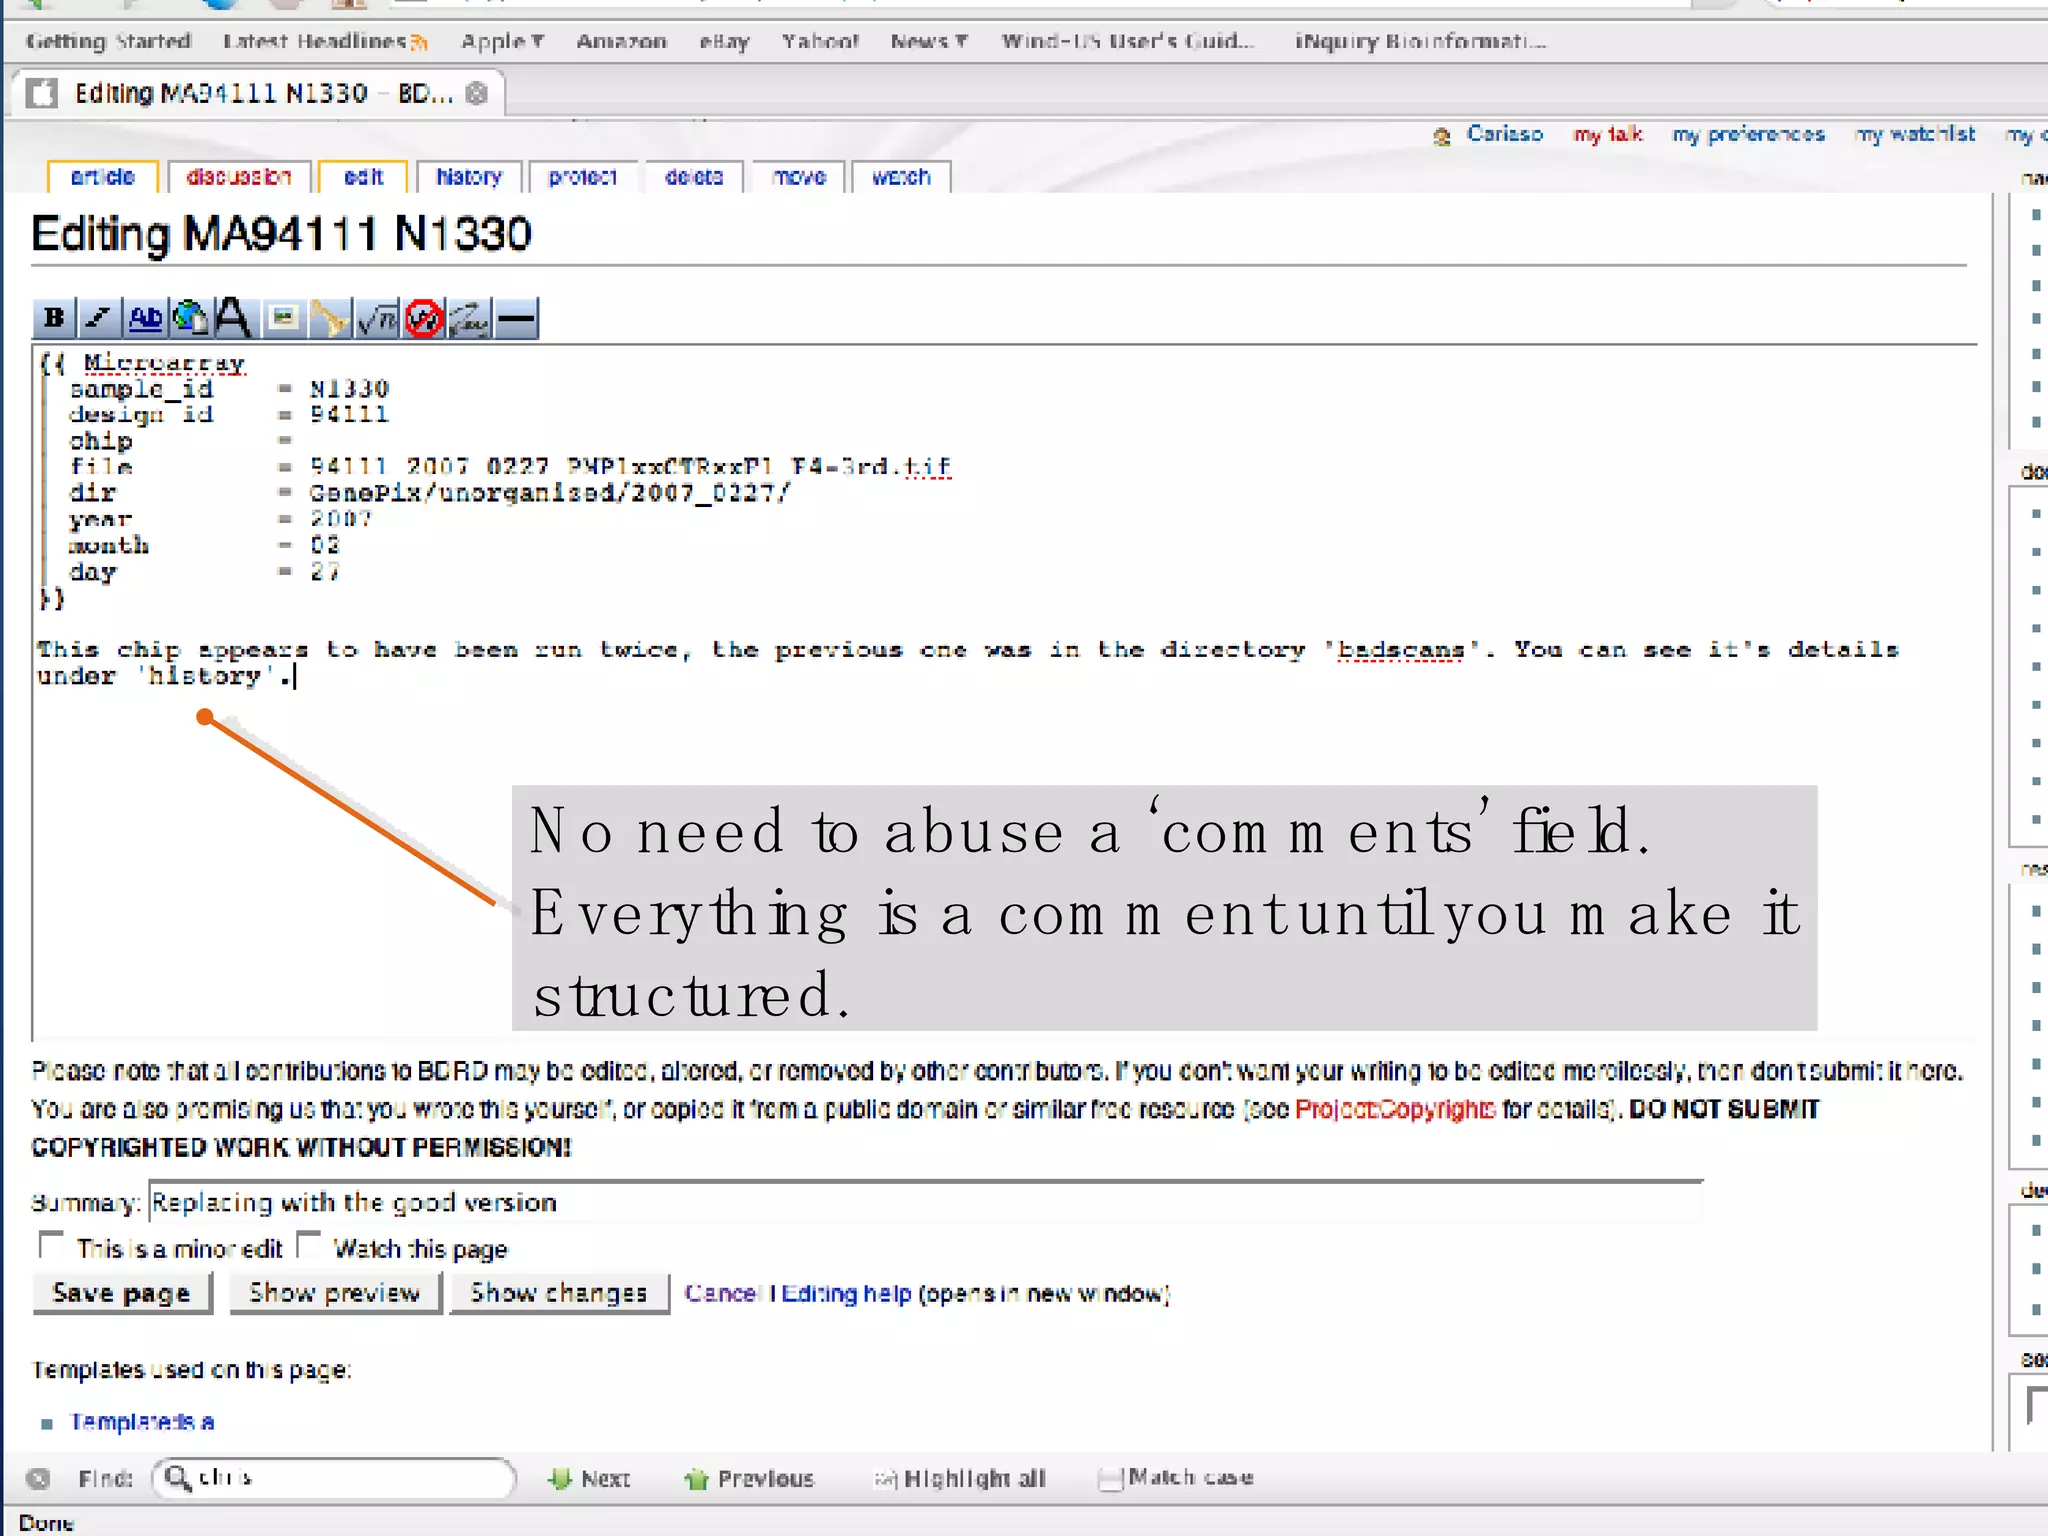Open eBay bookmark
This screenshot has height=1536, width=2048.
coord(724,41)
